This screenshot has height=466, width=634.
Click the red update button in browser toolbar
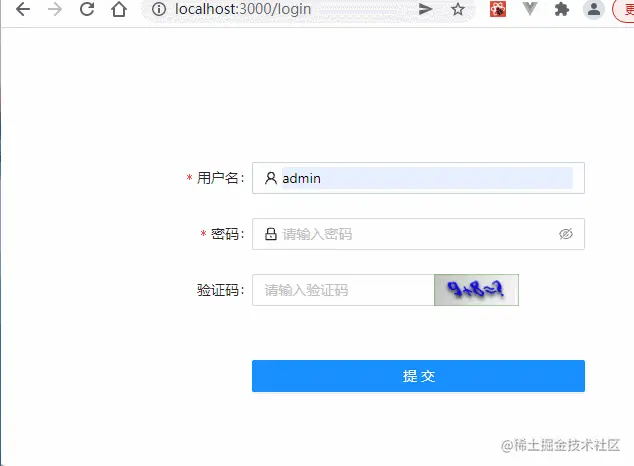click(623, 9)
